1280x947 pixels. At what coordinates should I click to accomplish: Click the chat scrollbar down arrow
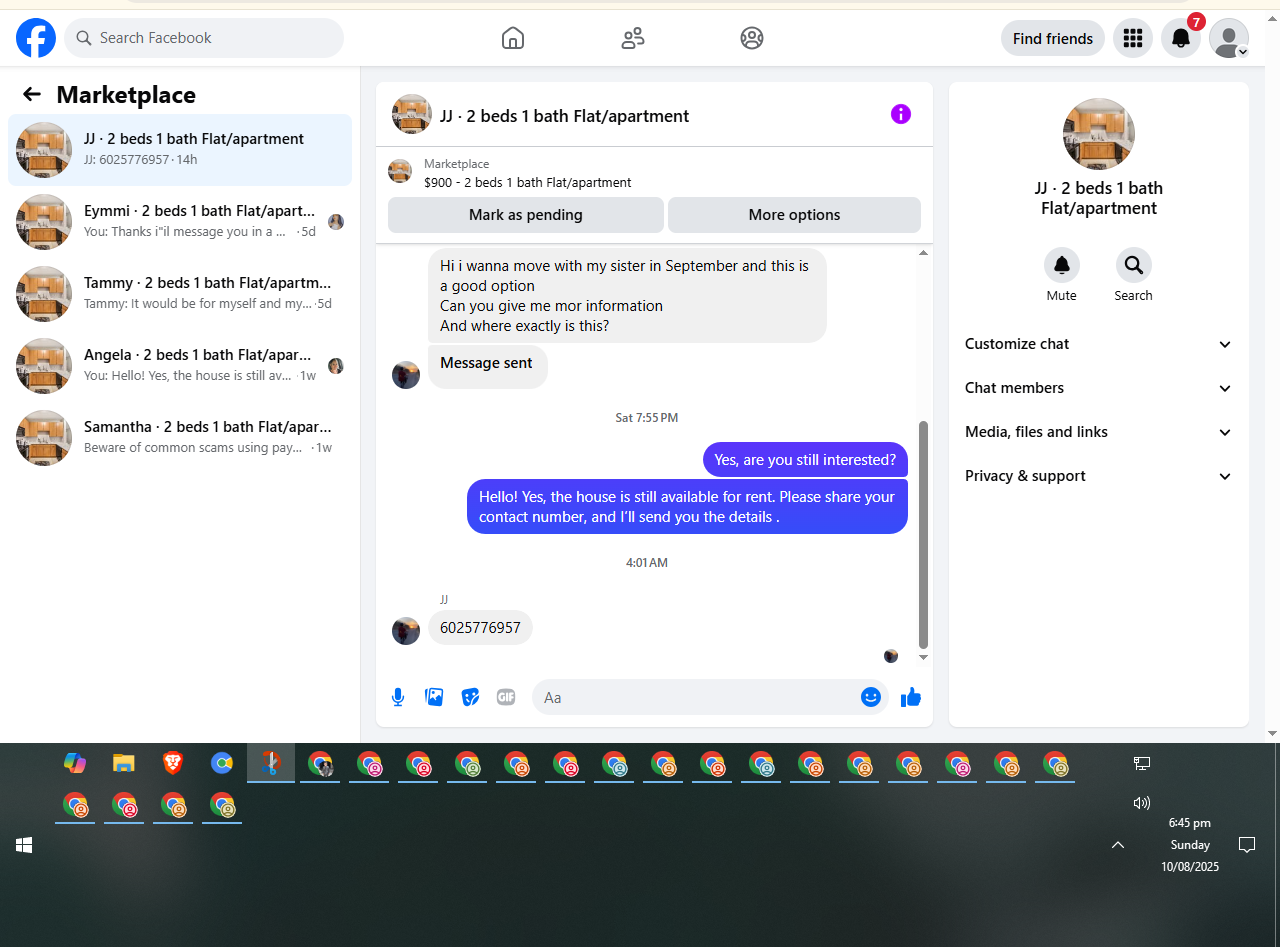[923, 657]
